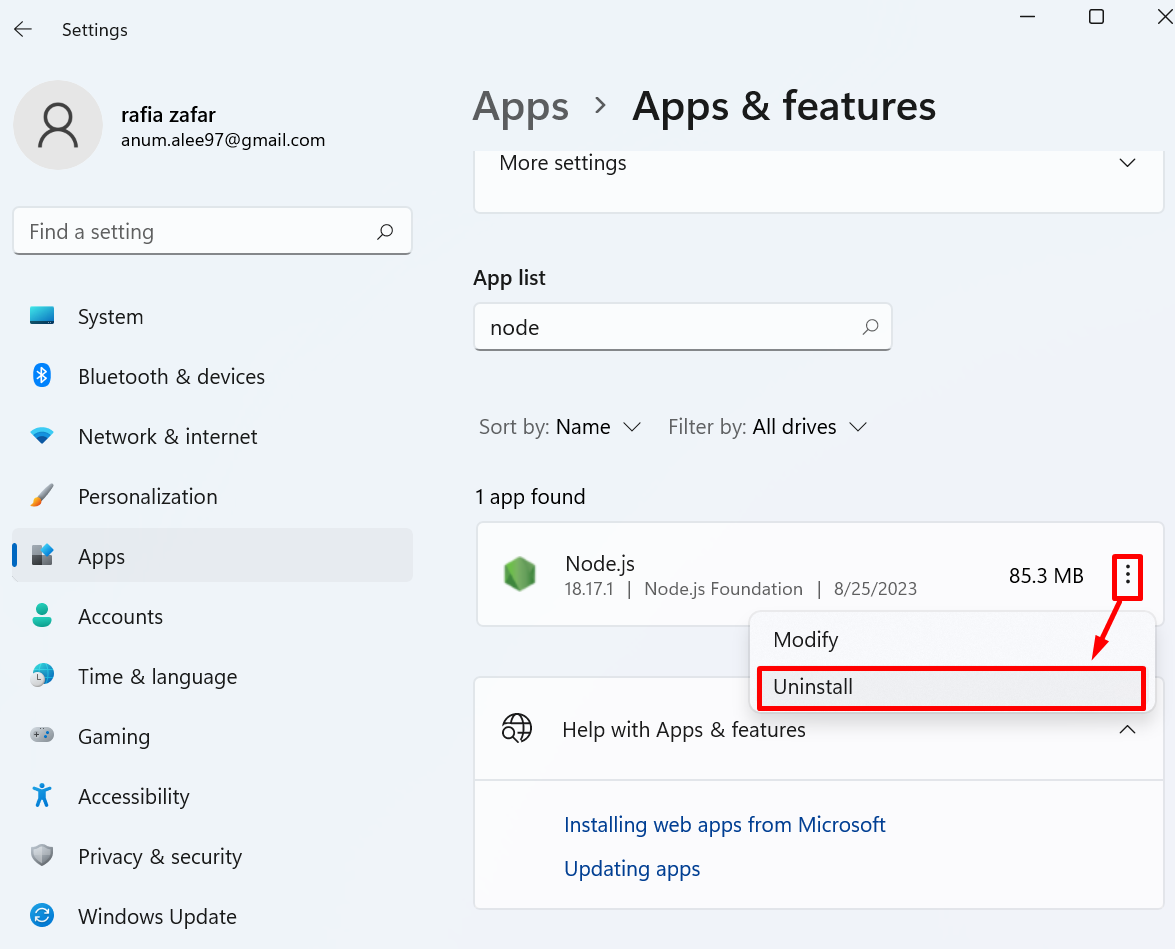Image resolution: width=1175 pixels, height=949 pixels.
Task: Select Time & language in the sidebar
Action: point(212,675)
